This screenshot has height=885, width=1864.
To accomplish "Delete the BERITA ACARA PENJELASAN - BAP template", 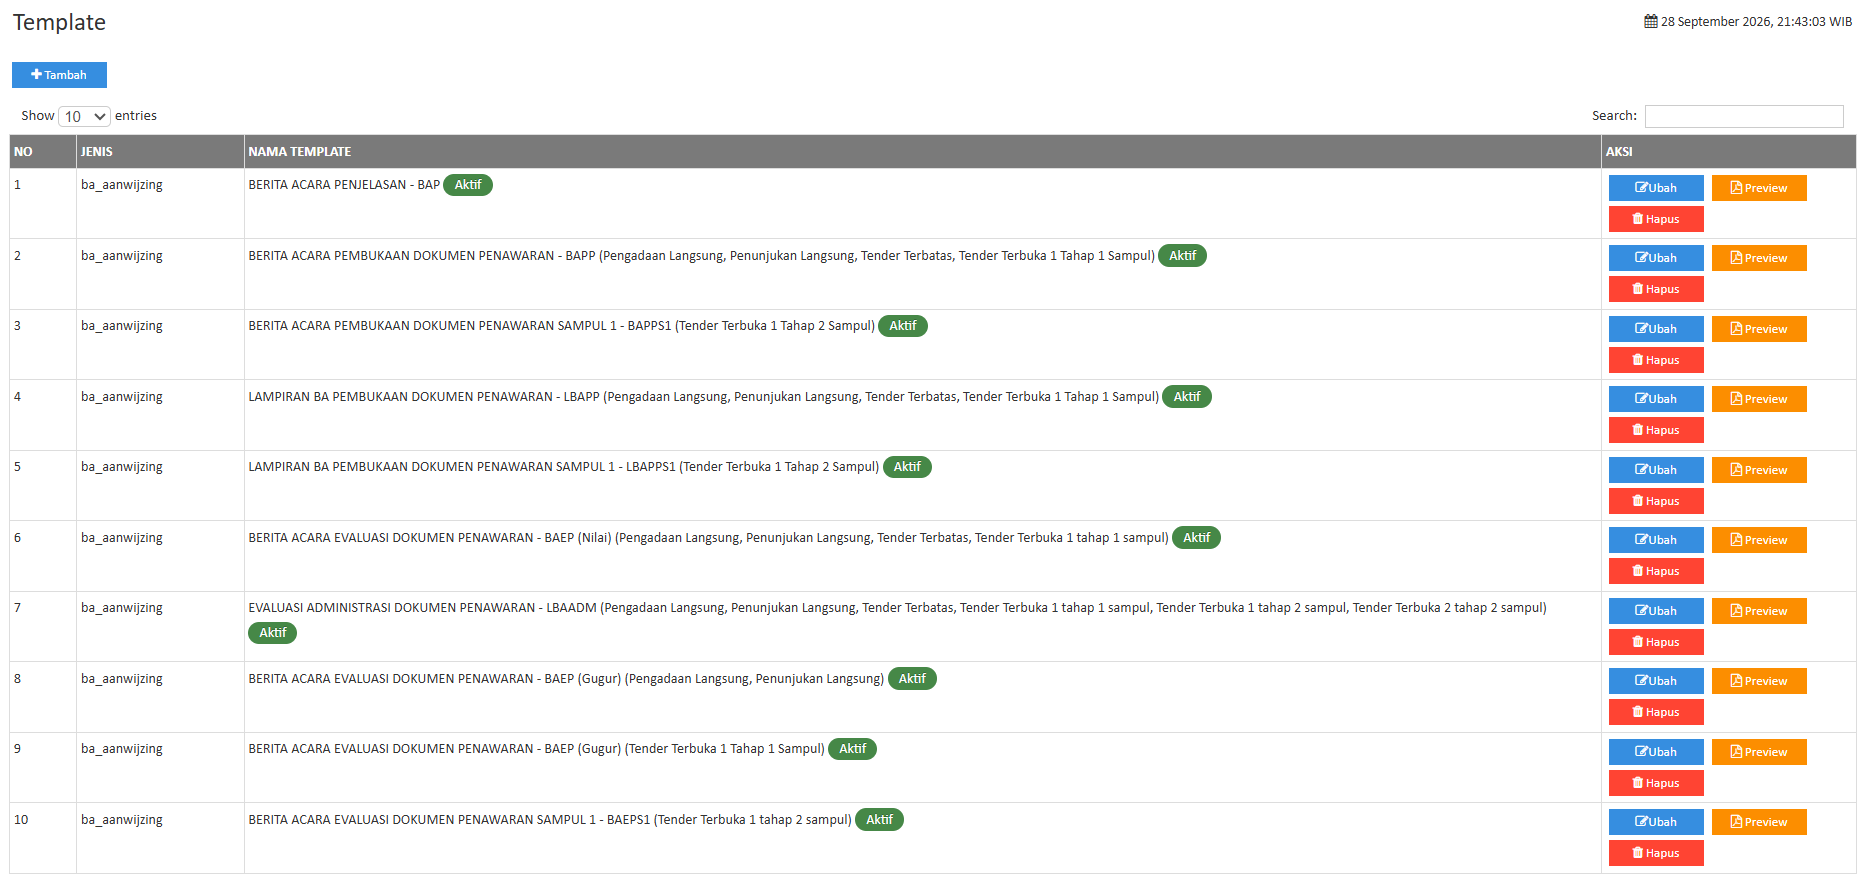I will (x=1656, y=219).
